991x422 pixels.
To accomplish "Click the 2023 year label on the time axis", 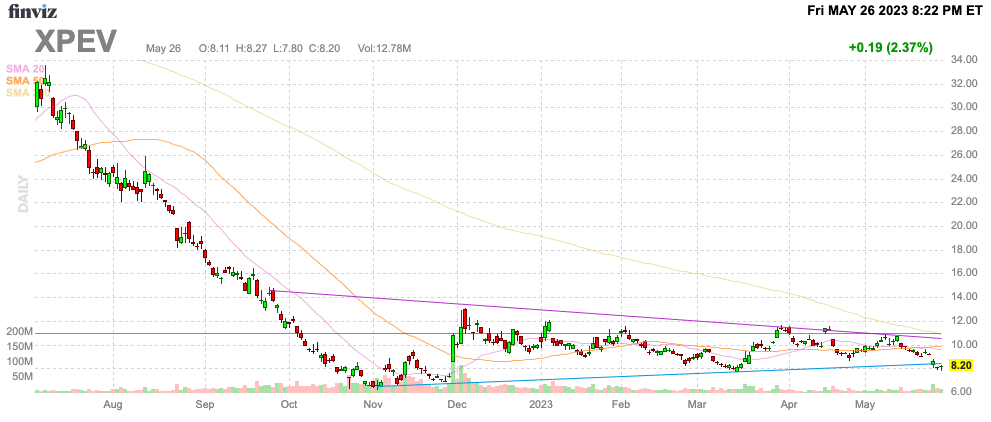I will 541,404.
